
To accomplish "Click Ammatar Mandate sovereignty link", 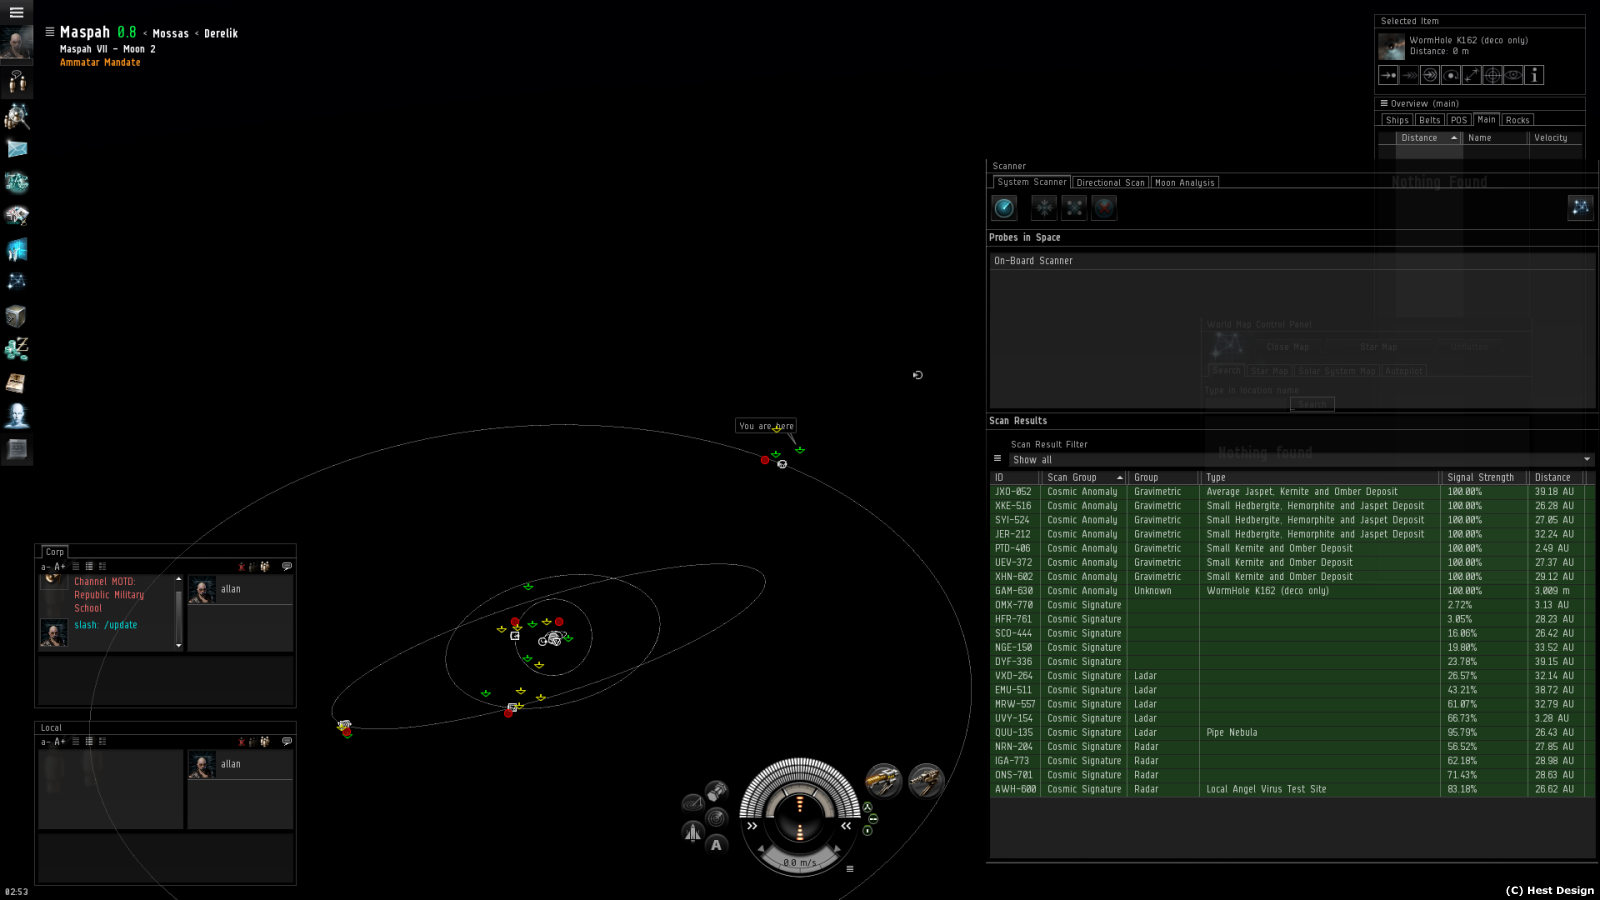I will (x=100, y=62).
